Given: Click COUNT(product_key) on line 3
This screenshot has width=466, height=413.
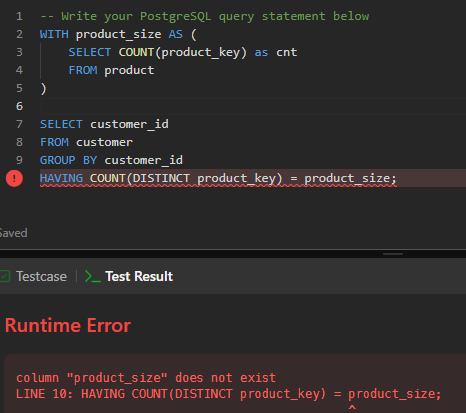Looking at the screenshot, I should pos(183,52).
